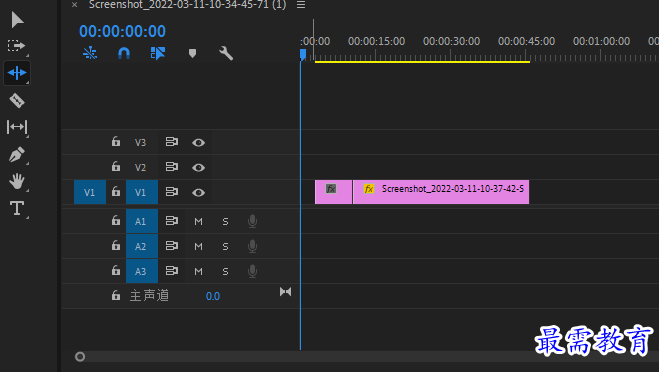Viewport: 659px width, 372px height.
Task: Click the blue playhead marker
Action: 303,55
